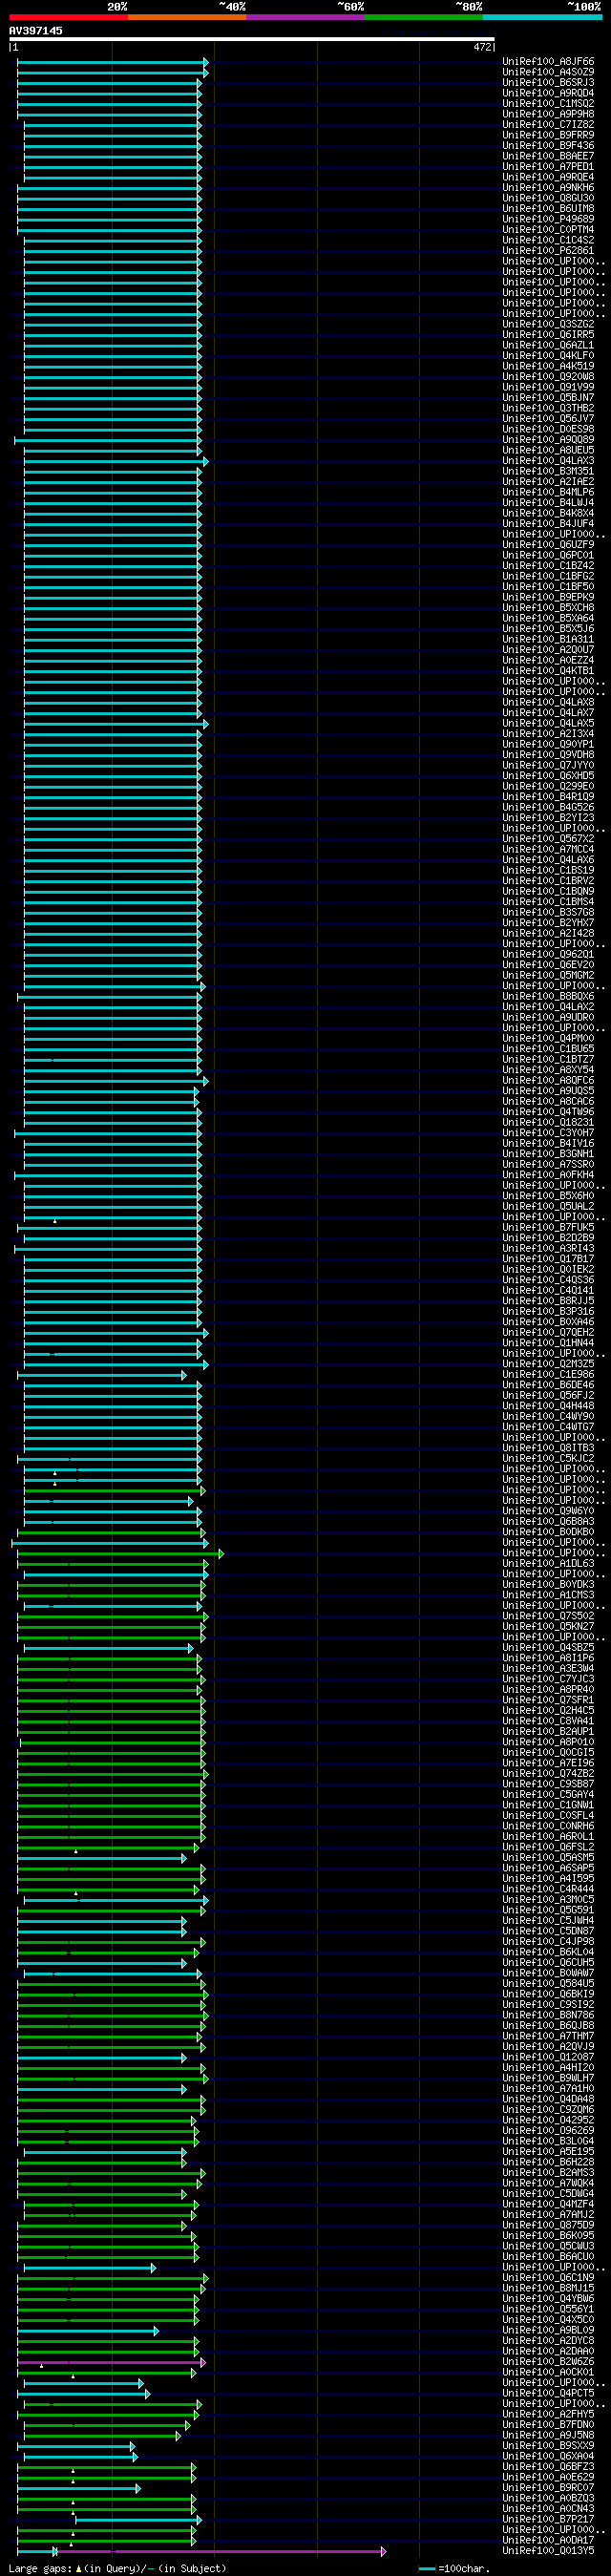
Task: Select hit label UniRef100_Q17B17
Action: pyautogui.click(x=548, y=1259)
